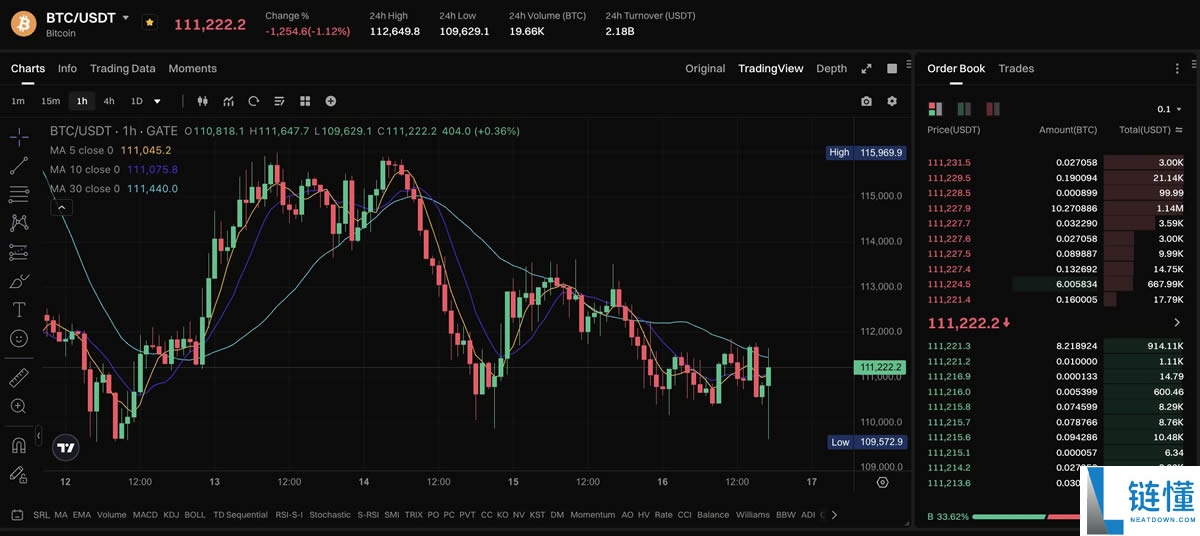Switch to Original chart view
Viewport: 1200px width, 536px height.
click(705, 69)
